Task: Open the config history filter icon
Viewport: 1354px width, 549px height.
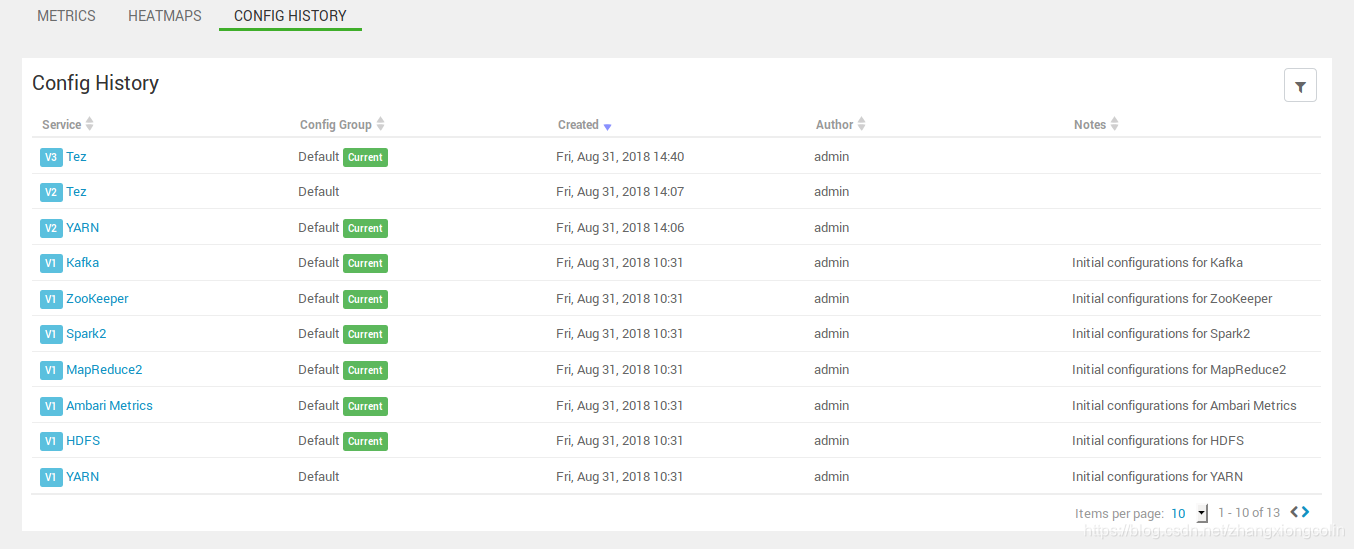Action: tap(1300, 86)
